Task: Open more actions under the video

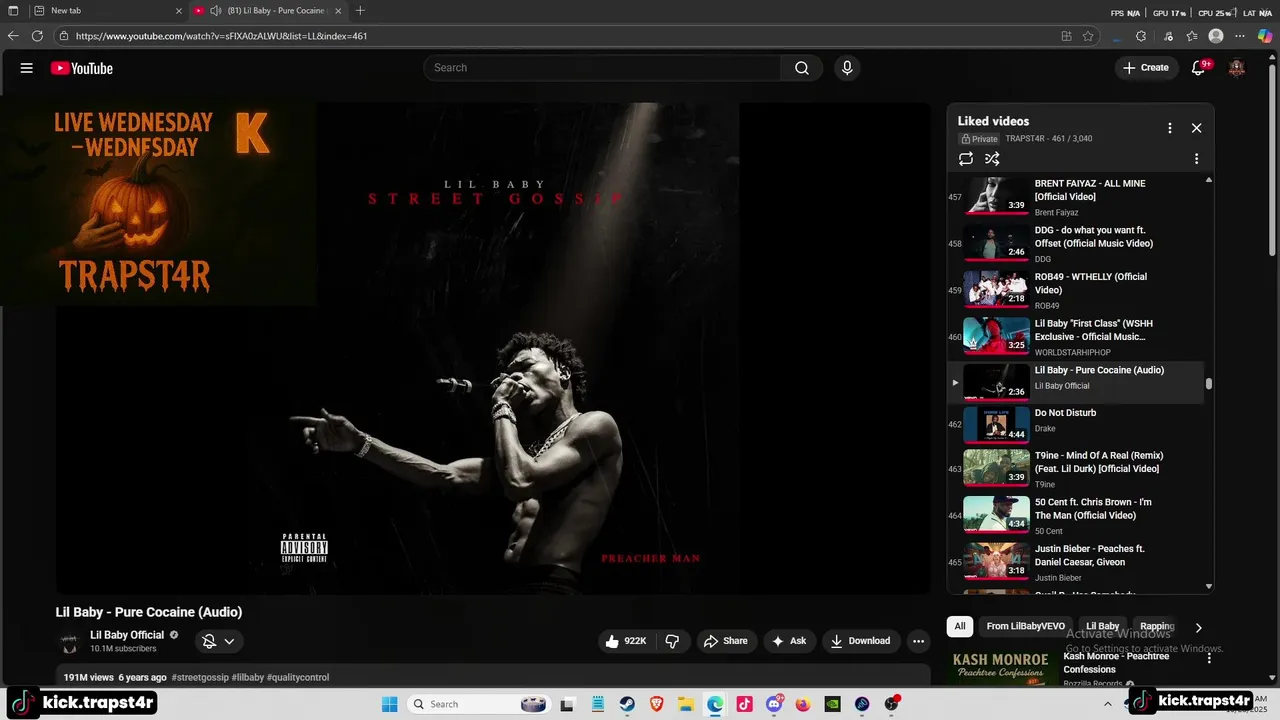Action: 918,641
